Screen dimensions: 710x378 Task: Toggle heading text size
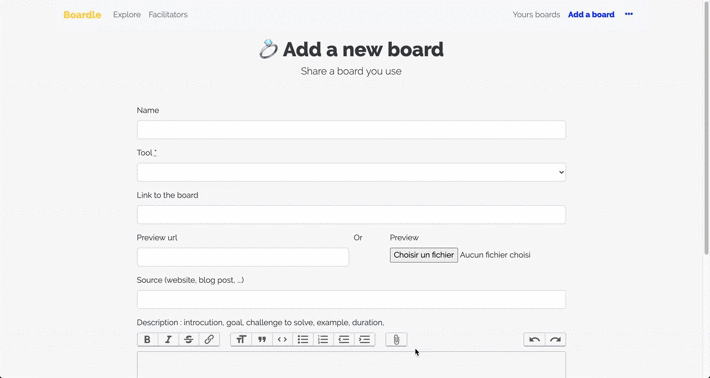pyautogui.click(x=241, y=340)
